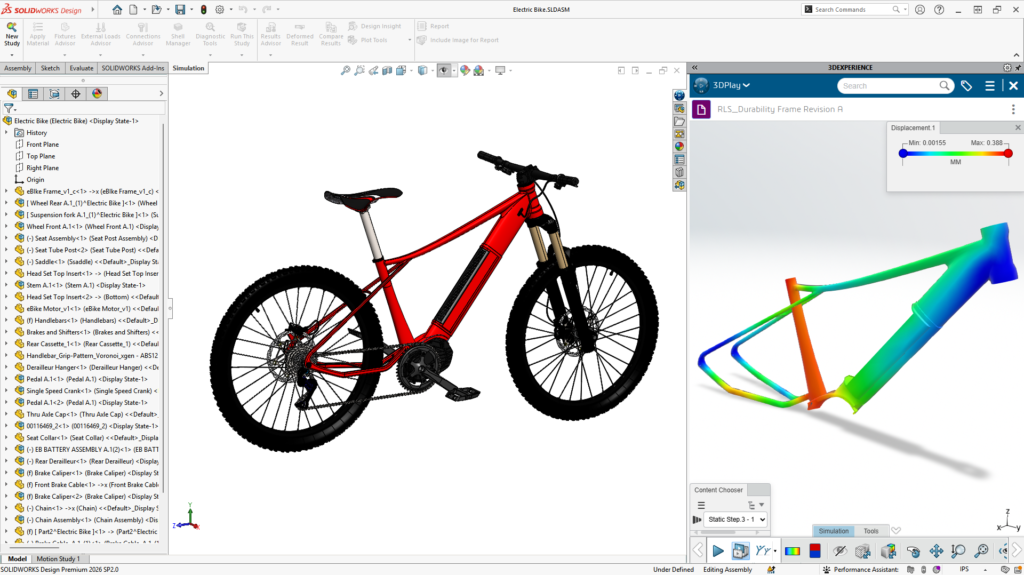Select the ConfigurationManager tab icon
Viewport: 1024px width, 575px height.
tap(54, 94)
